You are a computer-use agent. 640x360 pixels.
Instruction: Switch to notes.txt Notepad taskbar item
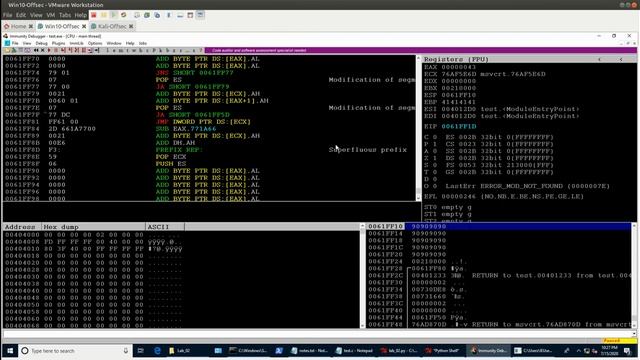coord(309,351)
